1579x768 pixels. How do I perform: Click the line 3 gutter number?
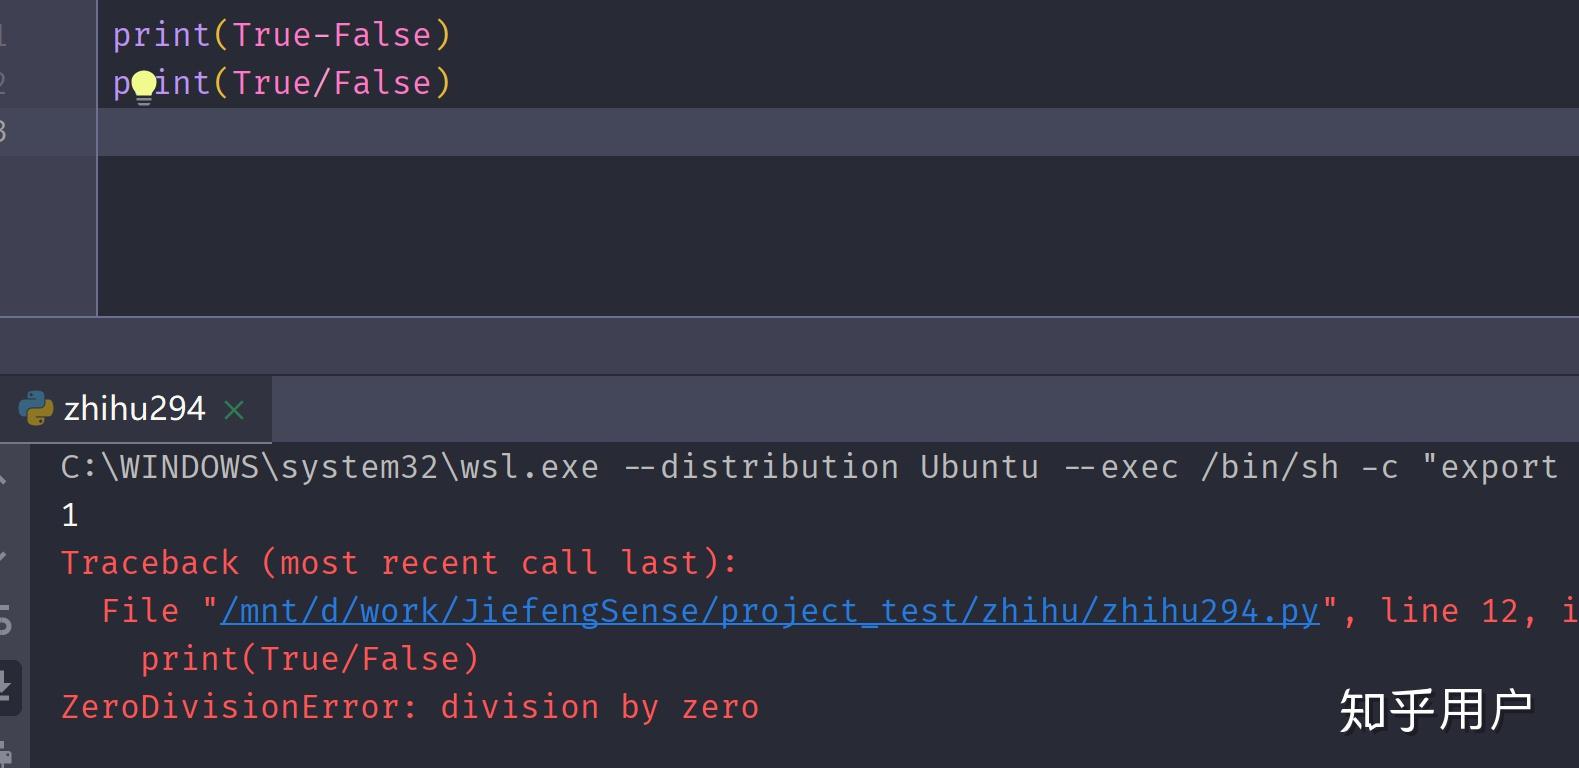pos(3,131)
